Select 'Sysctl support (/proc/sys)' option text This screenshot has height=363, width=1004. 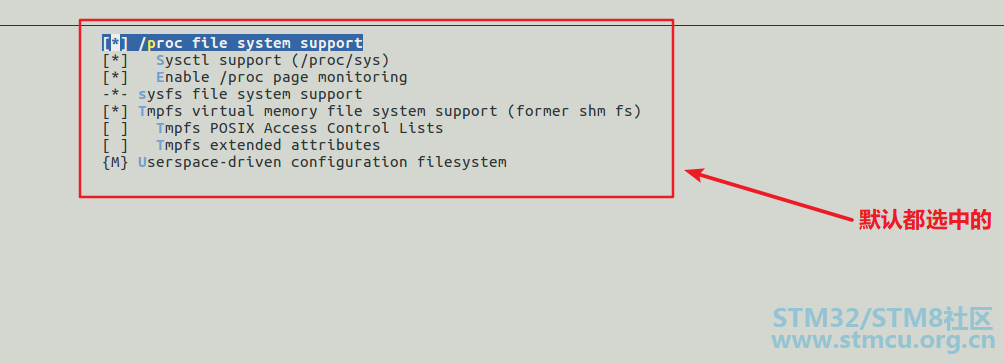click(x=273, y=60)
